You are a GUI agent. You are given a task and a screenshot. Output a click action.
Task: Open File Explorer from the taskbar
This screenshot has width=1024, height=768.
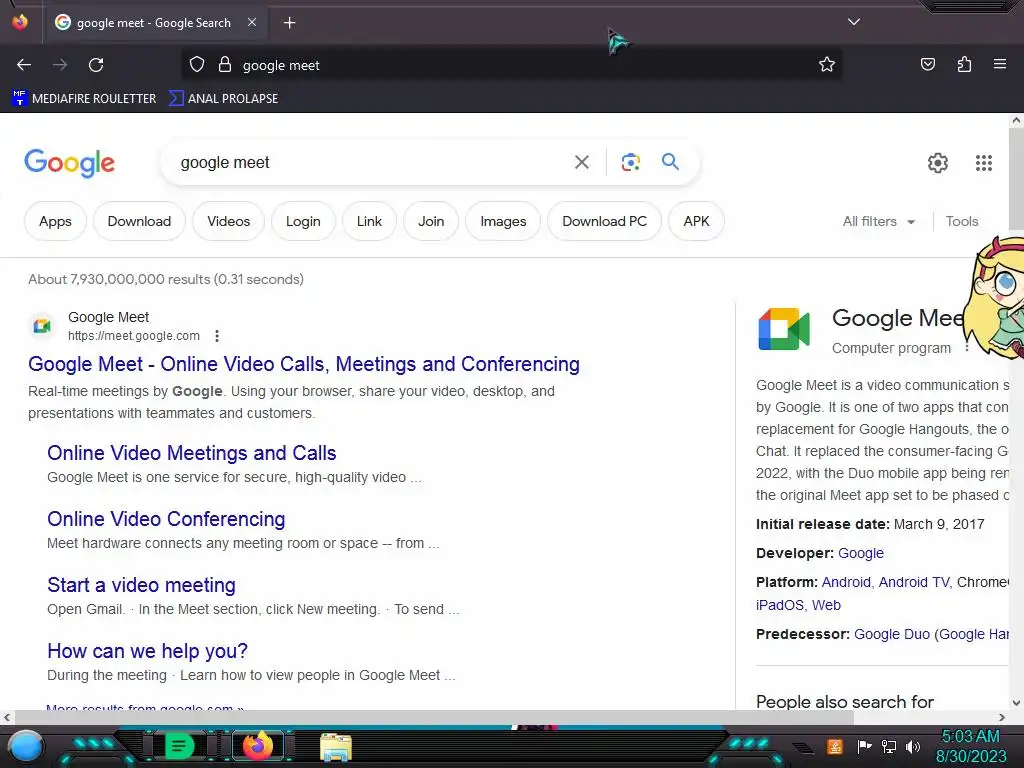336,747
